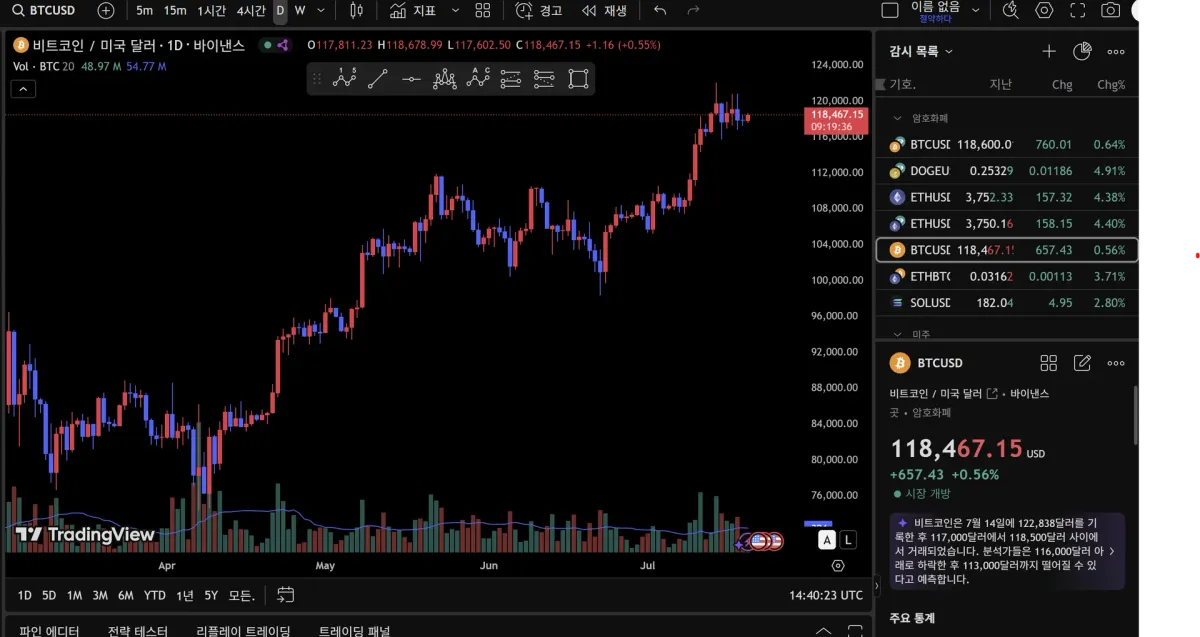Select the horizontal line drawing tool

411,78
